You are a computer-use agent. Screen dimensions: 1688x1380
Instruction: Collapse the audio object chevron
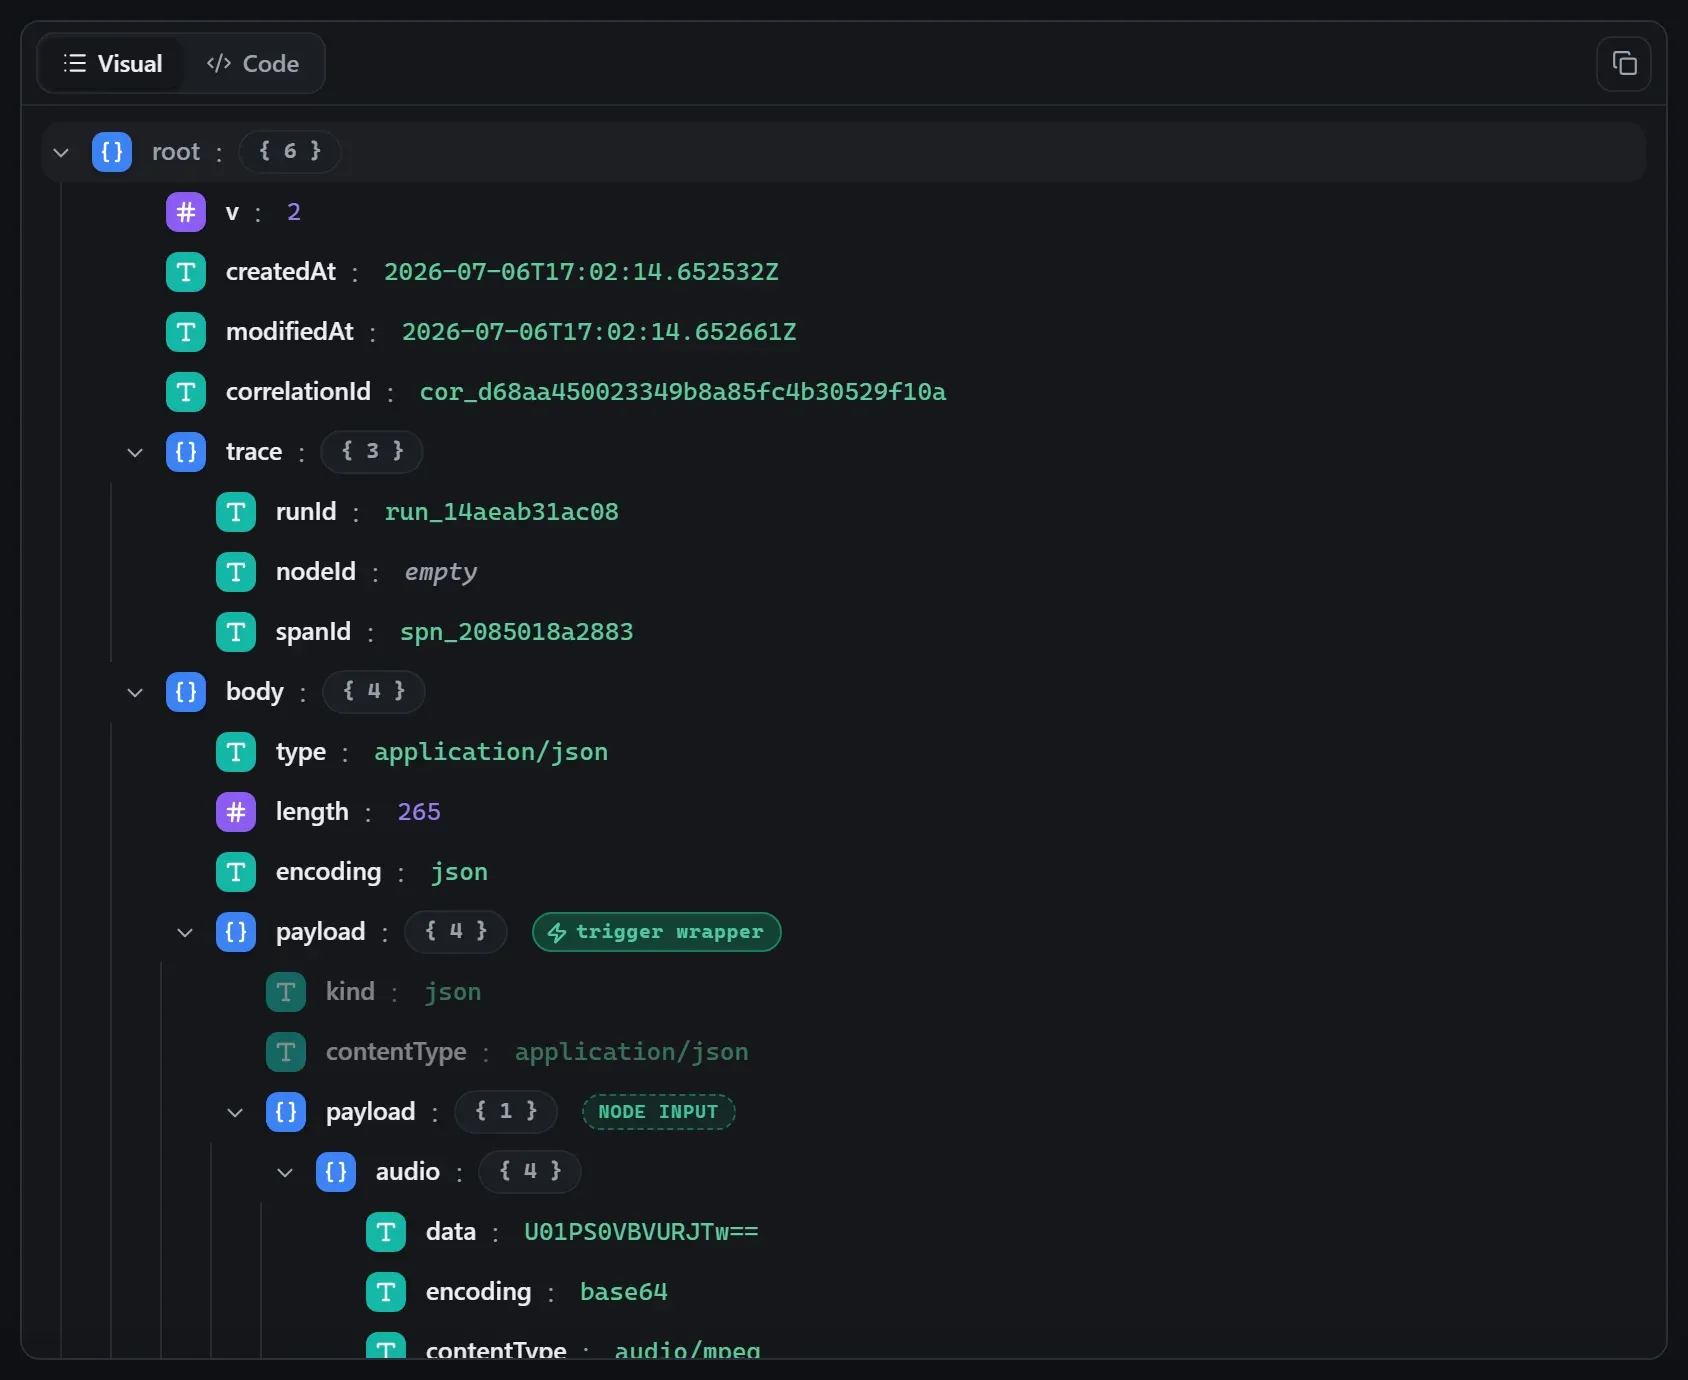[285, 1172]
